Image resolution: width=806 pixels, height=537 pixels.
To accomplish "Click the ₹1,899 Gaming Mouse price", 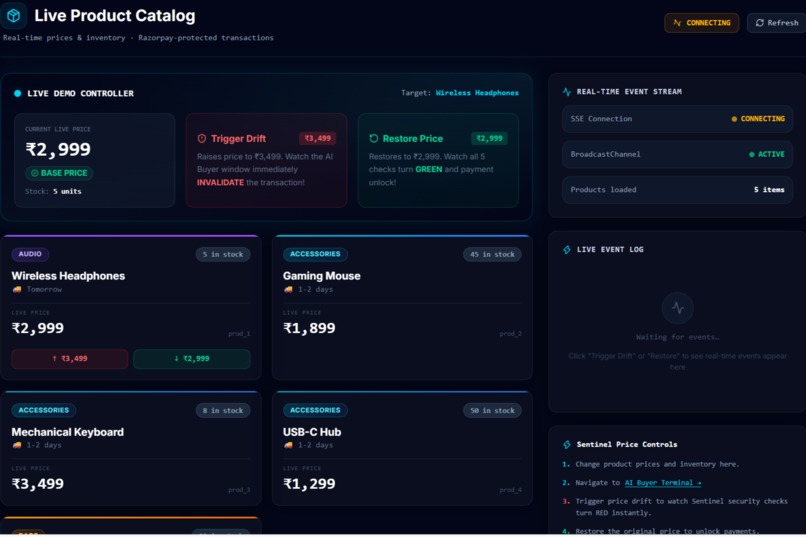I will [309, 328].
